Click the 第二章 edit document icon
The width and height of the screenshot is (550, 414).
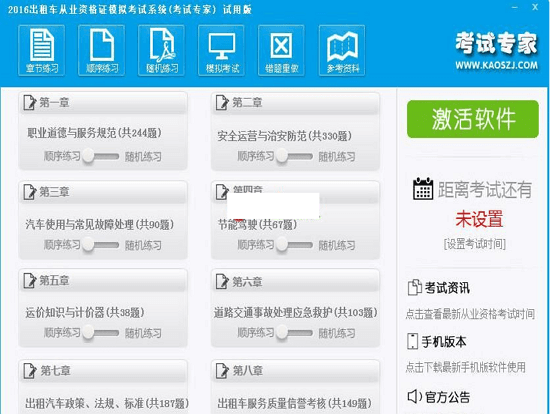222,103
